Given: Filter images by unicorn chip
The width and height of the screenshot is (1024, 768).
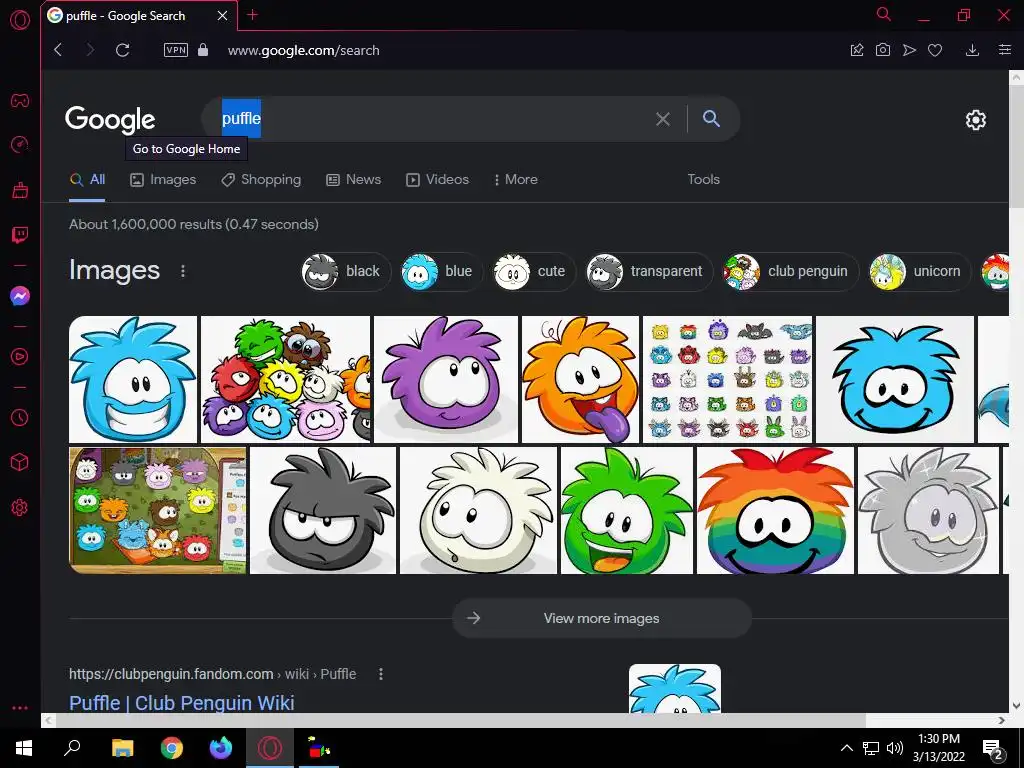Looking at the screenshot, I should 920,272.
